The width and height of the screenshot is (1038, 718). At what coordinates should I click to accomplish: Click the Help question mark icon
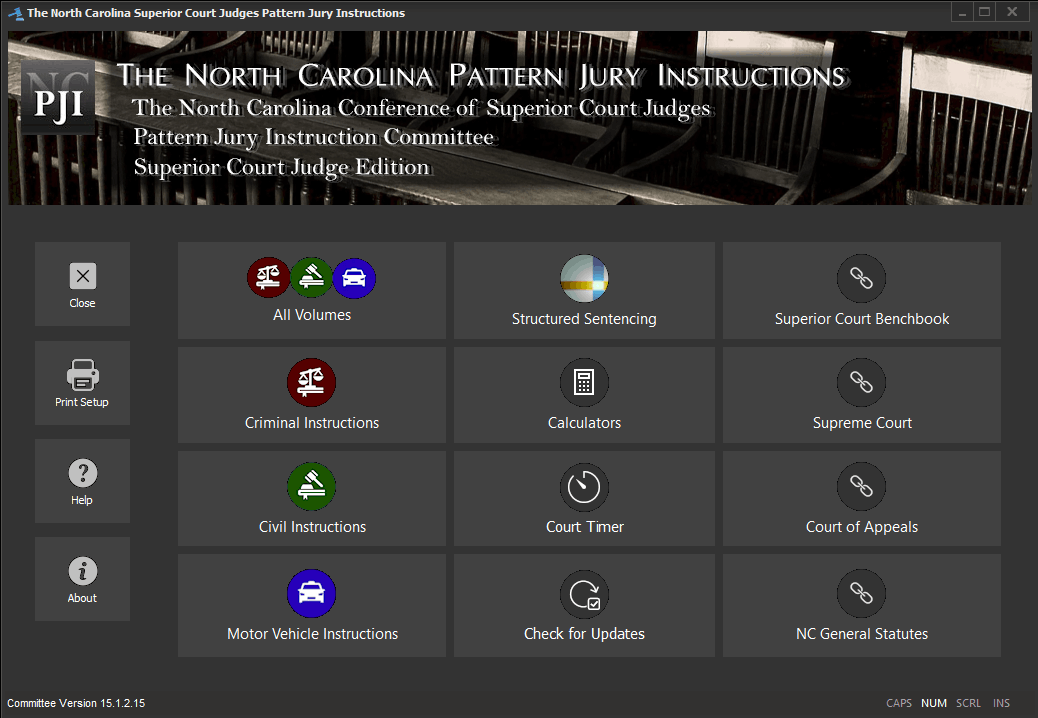[x=83, y=472]
